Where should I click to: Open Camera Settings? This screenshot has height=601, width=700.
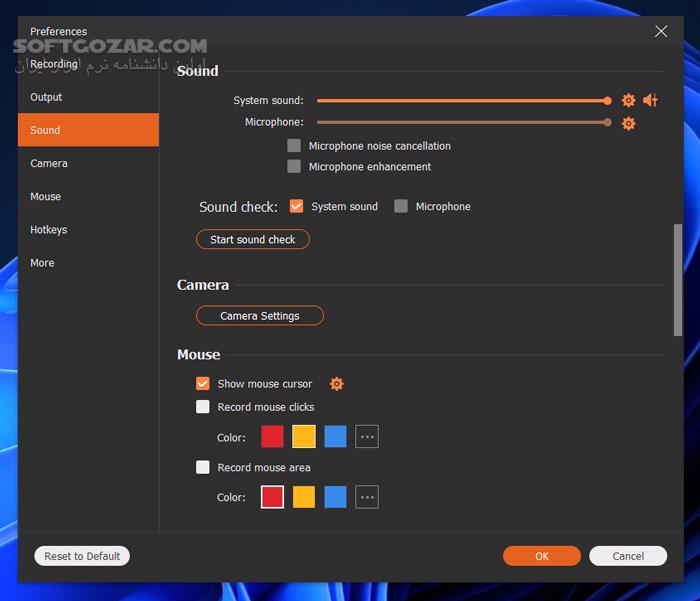(x=260, y=316)
